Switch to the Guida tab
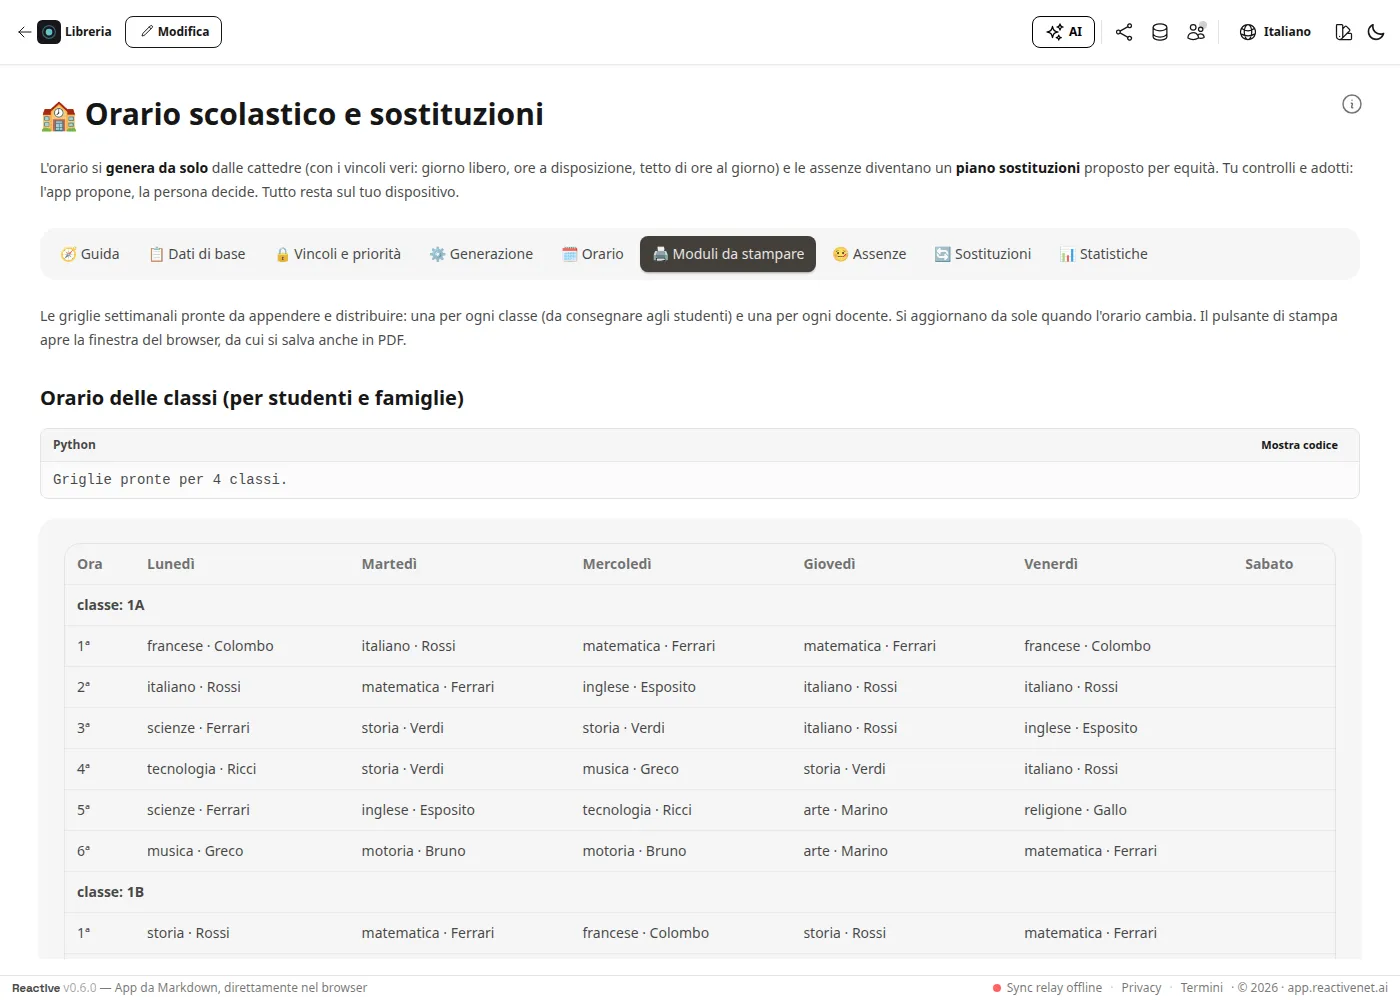 point(90,254)
